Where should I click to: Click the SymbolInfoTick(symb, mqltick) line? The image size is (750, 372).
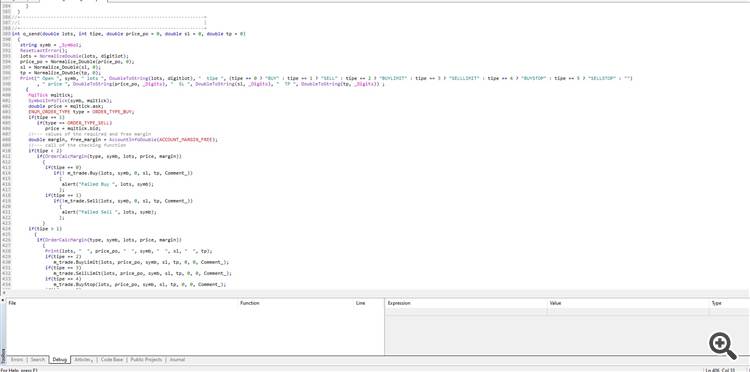(x=70, y=100)
